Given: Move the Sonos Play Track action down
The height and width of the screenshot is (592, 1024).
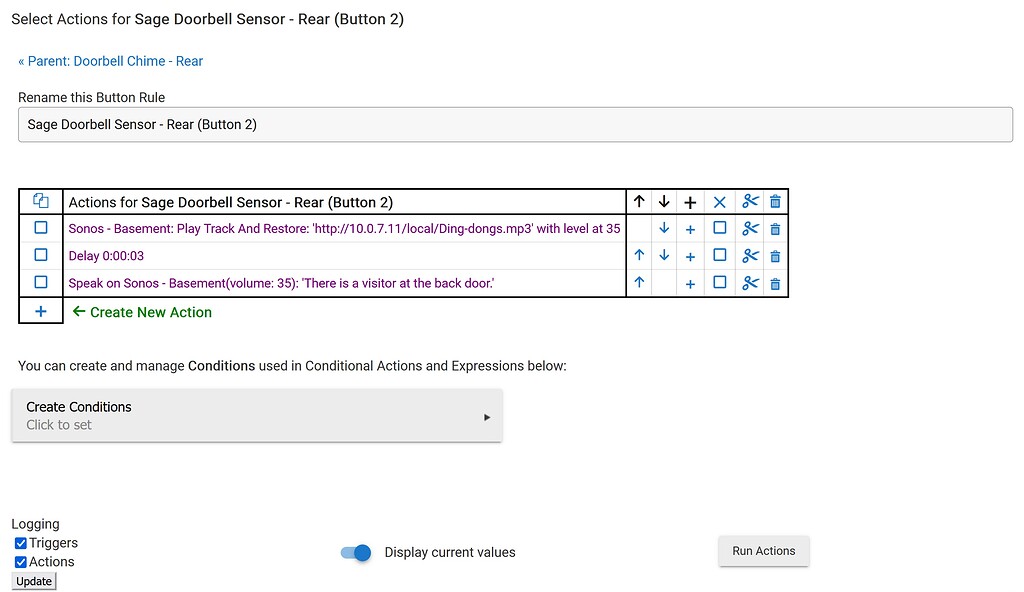Looking at the screenshot, I should click(x=664, y=228).
